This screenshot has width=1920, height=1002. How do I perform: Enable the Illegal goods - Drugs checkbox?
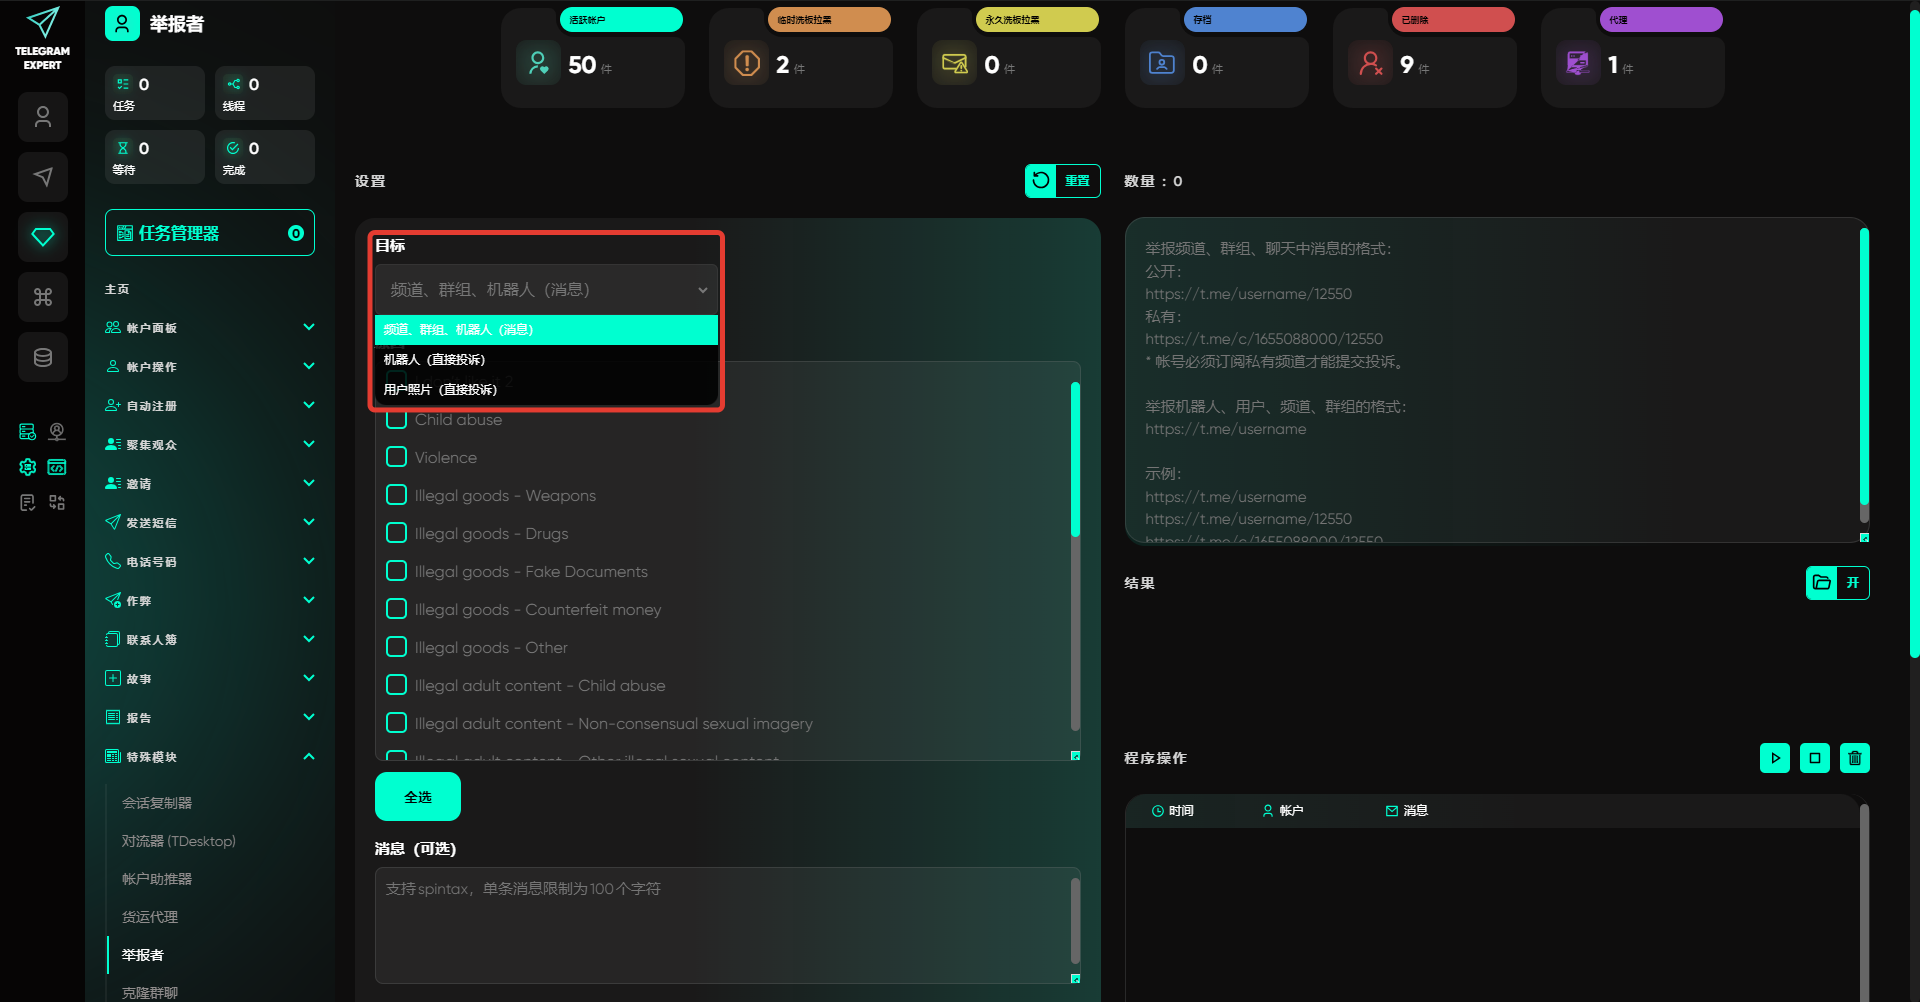click(x=397, y=533)
